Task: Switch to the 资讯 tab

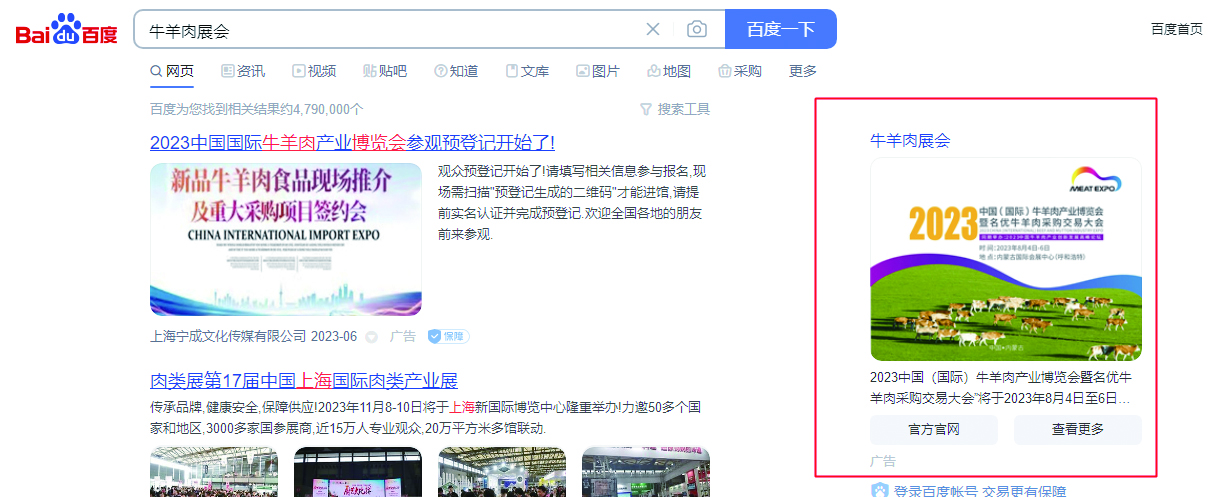Action: 243,71
